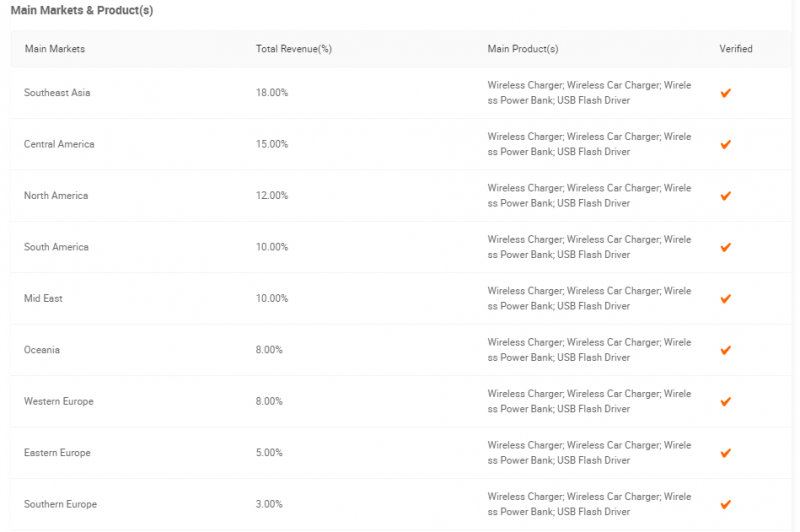Click the verified checkmark for South America
Image resolution: width=800 pixels, height=532 pixels.
[726, 247]
